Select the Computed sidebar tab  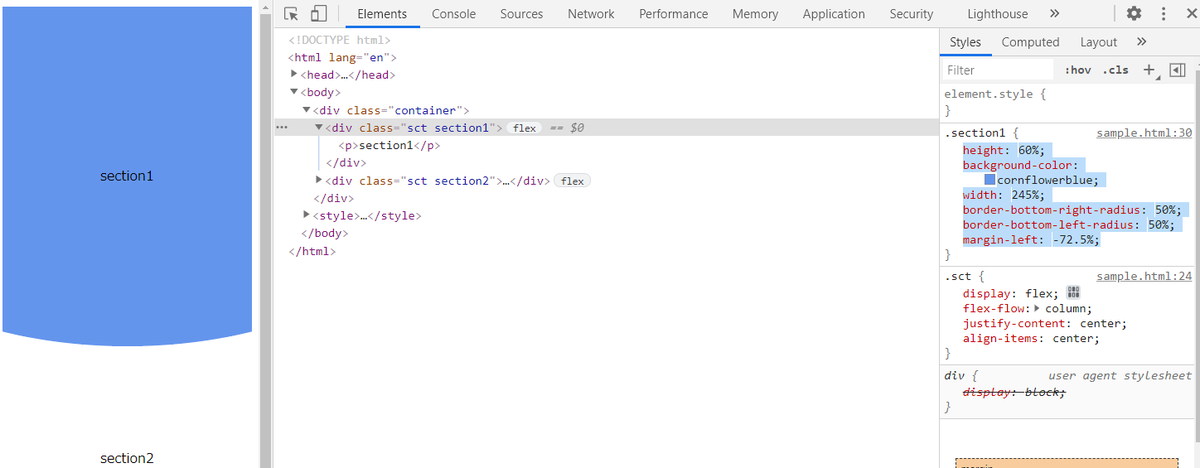click(x=1031, y=42)
